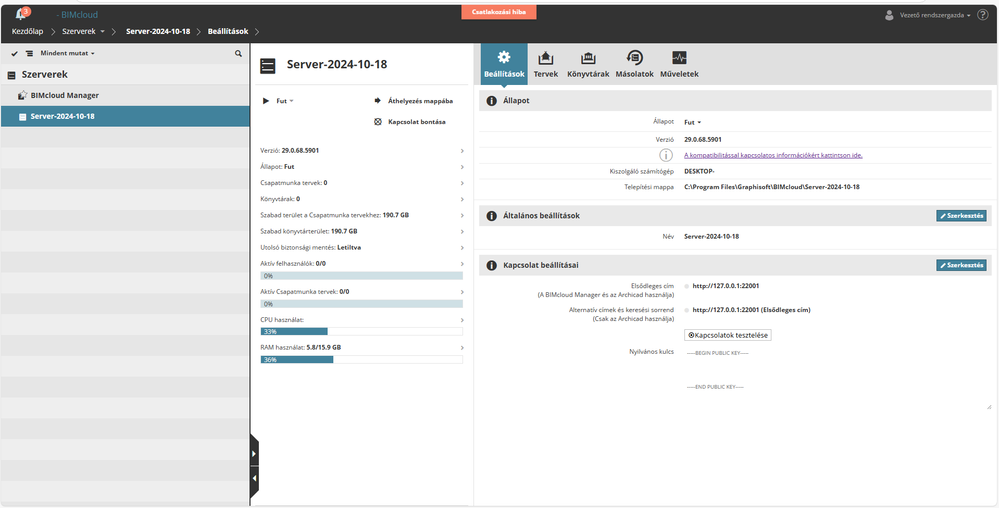Click the Szerverek header icon
The height and width of the screenshot is (508, 999).
tap(11, 75)
